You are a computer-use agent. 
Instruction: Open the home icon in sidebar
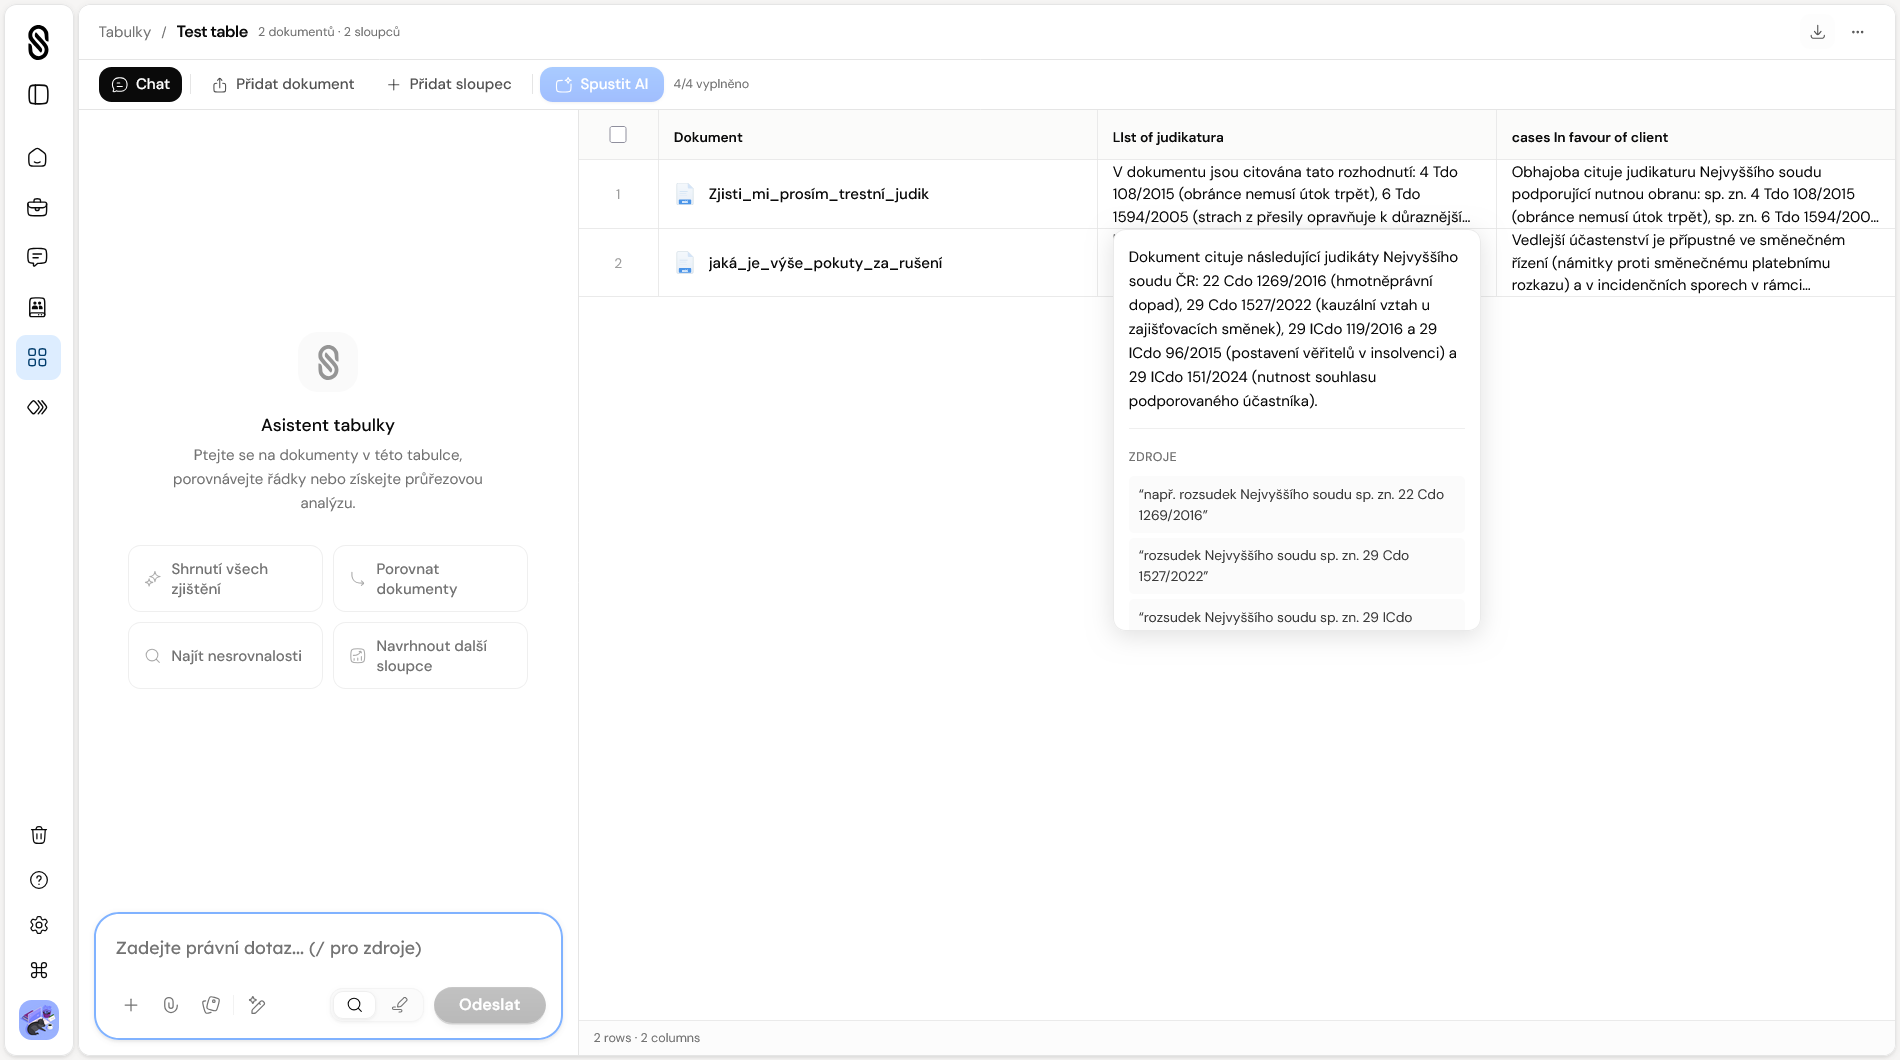(38, 158)
